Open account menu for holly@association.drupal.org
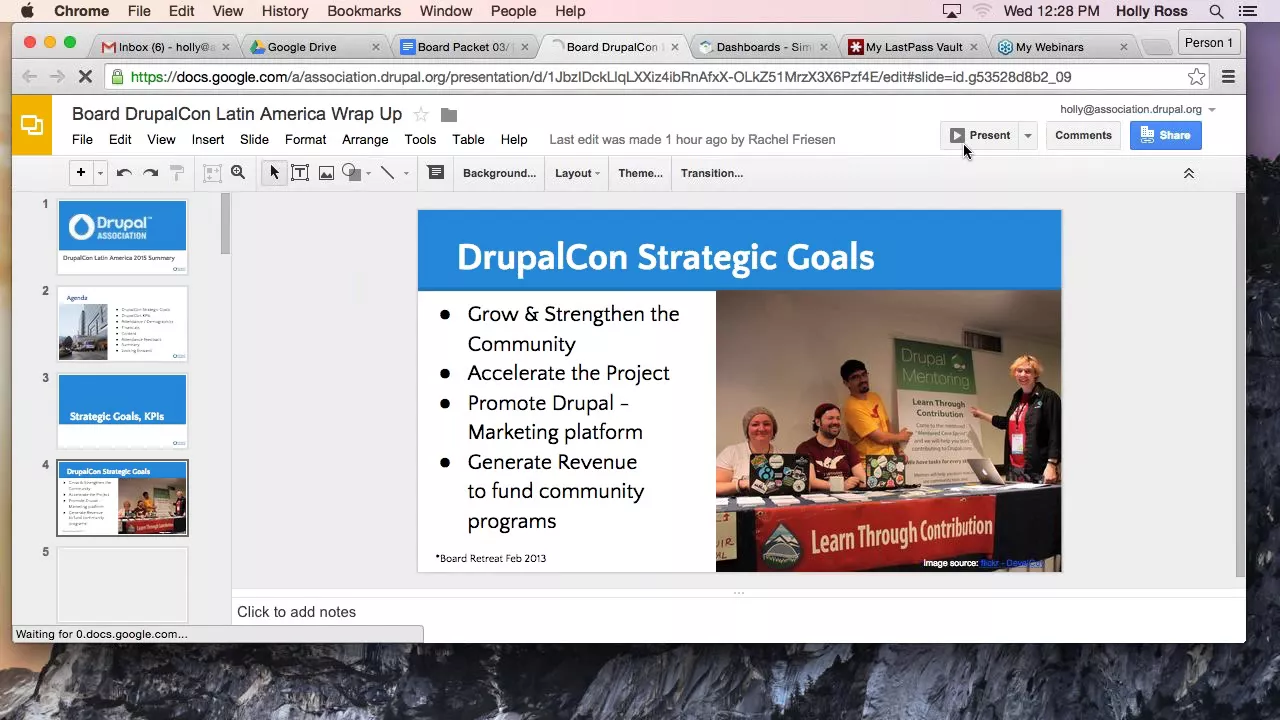The image size is (1280, 720). (1138, 109)
